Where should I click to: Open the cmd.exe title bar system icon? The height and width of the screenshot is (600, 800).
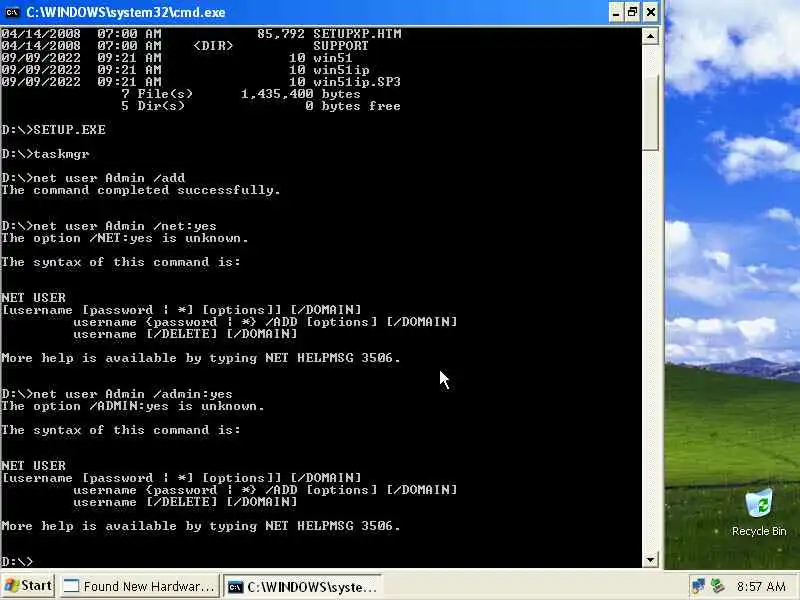12,12
